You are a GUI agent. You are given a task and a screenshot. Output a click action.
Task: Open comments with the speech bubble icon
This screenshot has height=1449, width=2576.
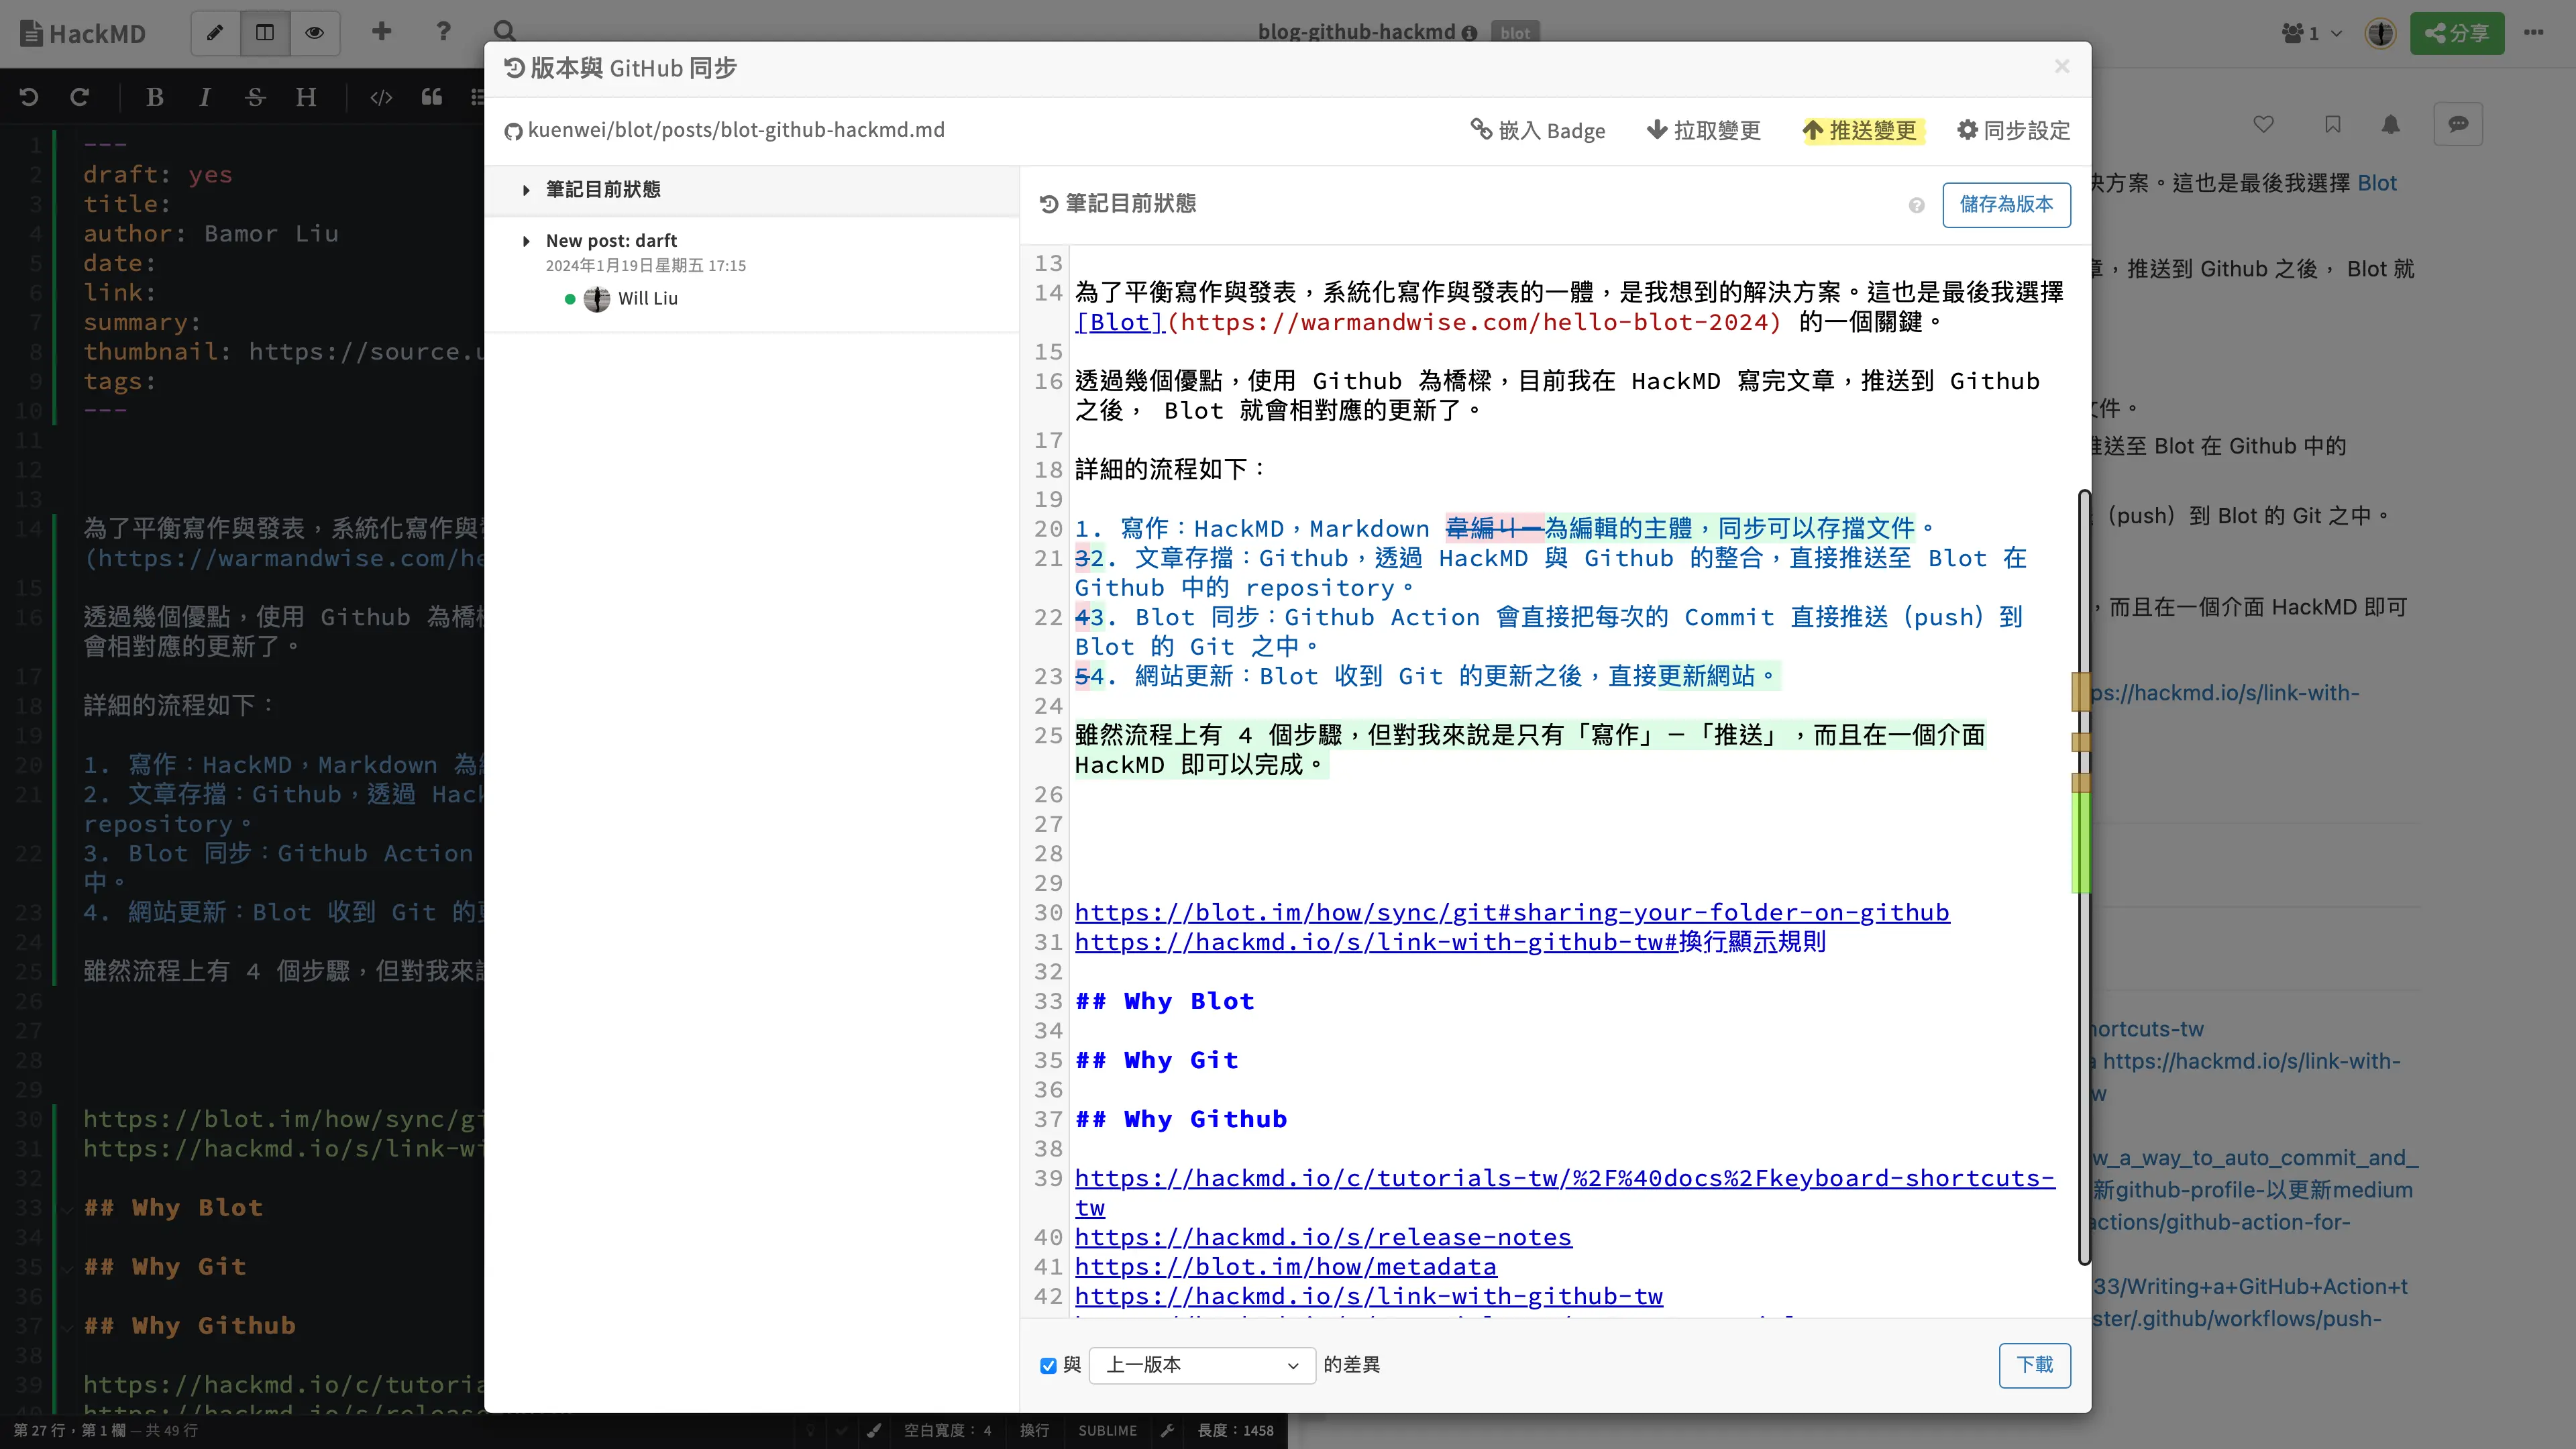coord(2458,124)
